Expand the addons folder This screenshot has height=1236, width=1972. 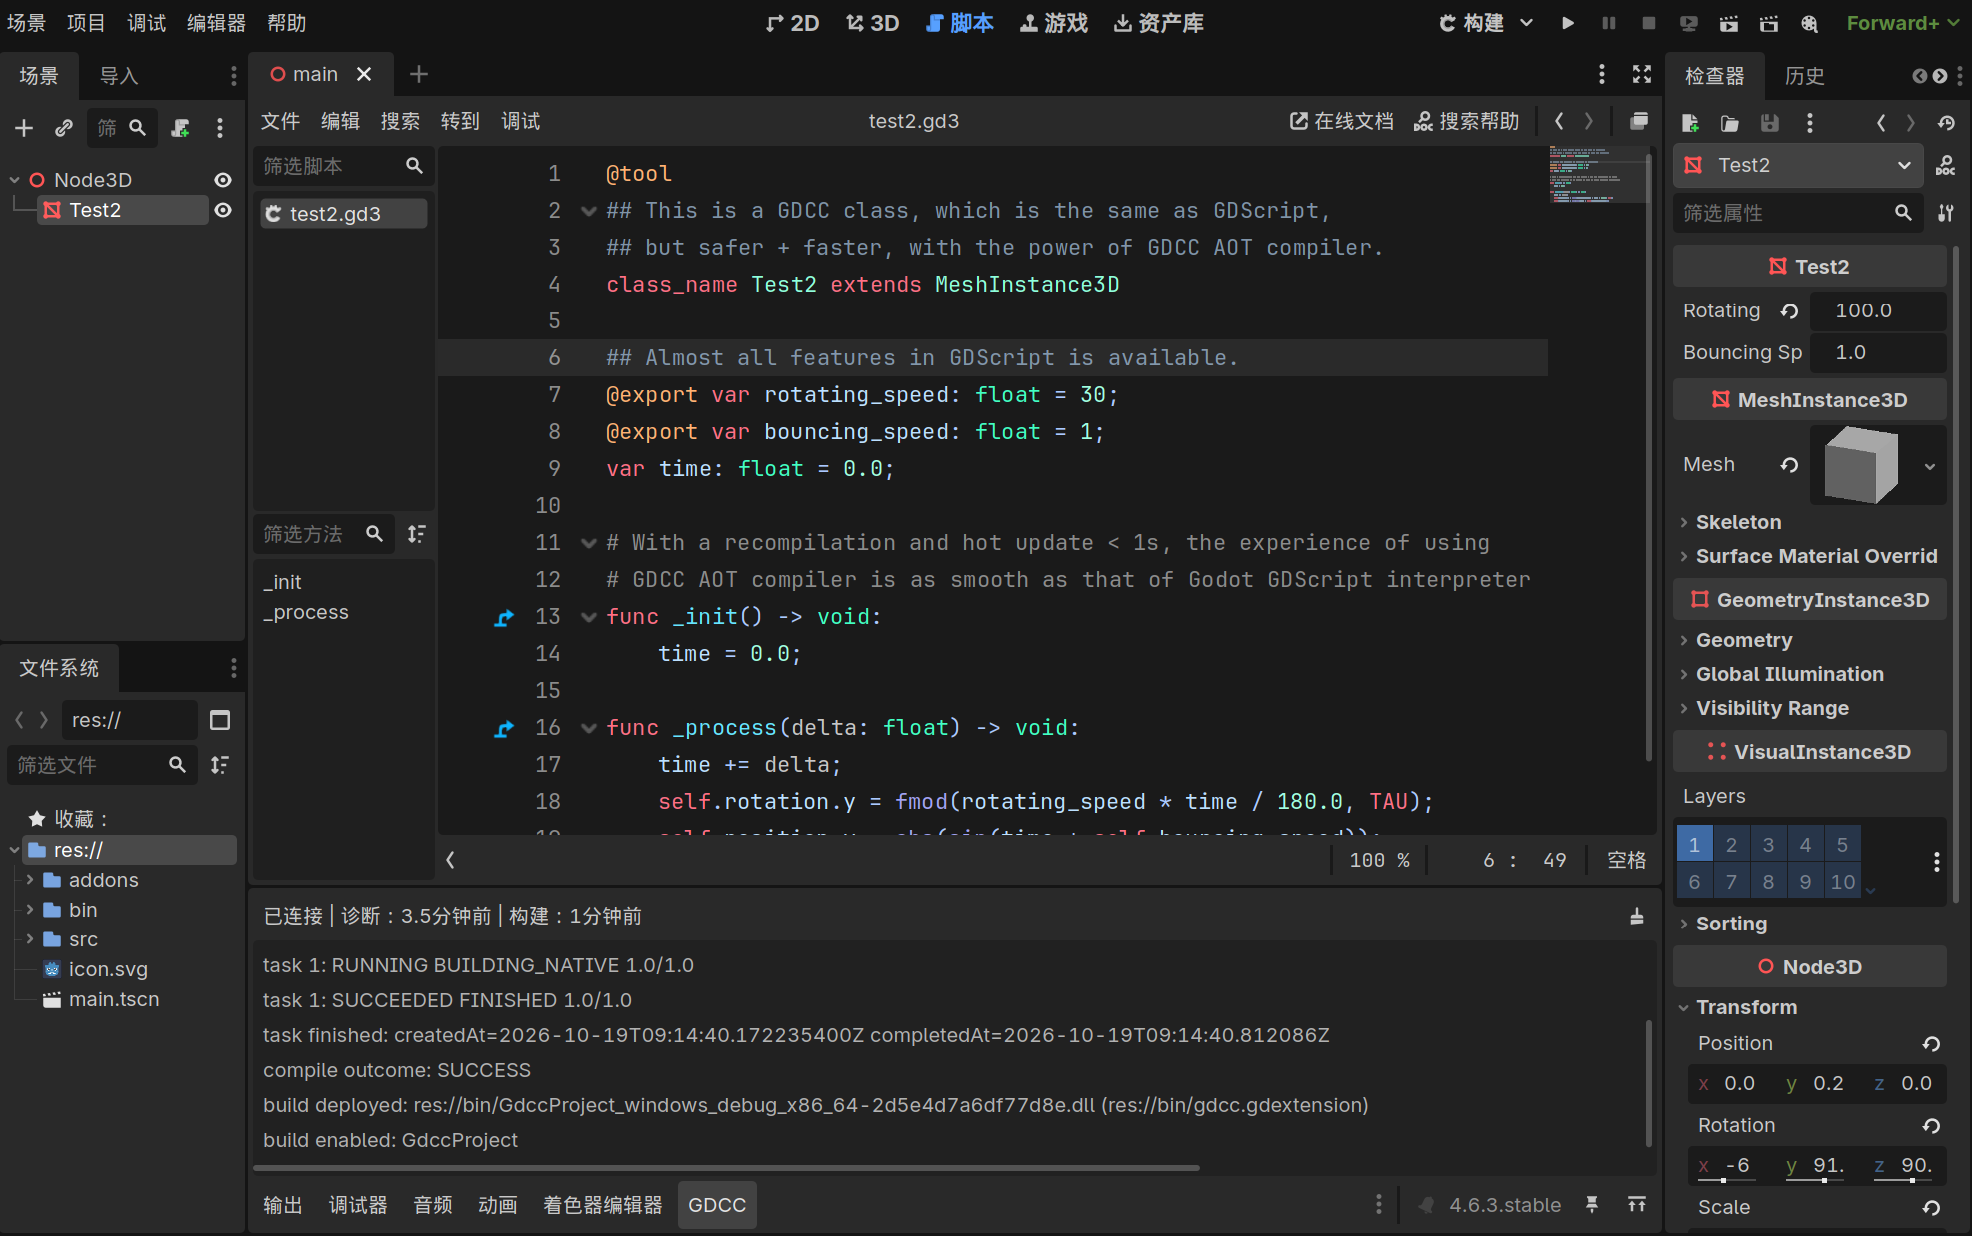click(30, 880)
